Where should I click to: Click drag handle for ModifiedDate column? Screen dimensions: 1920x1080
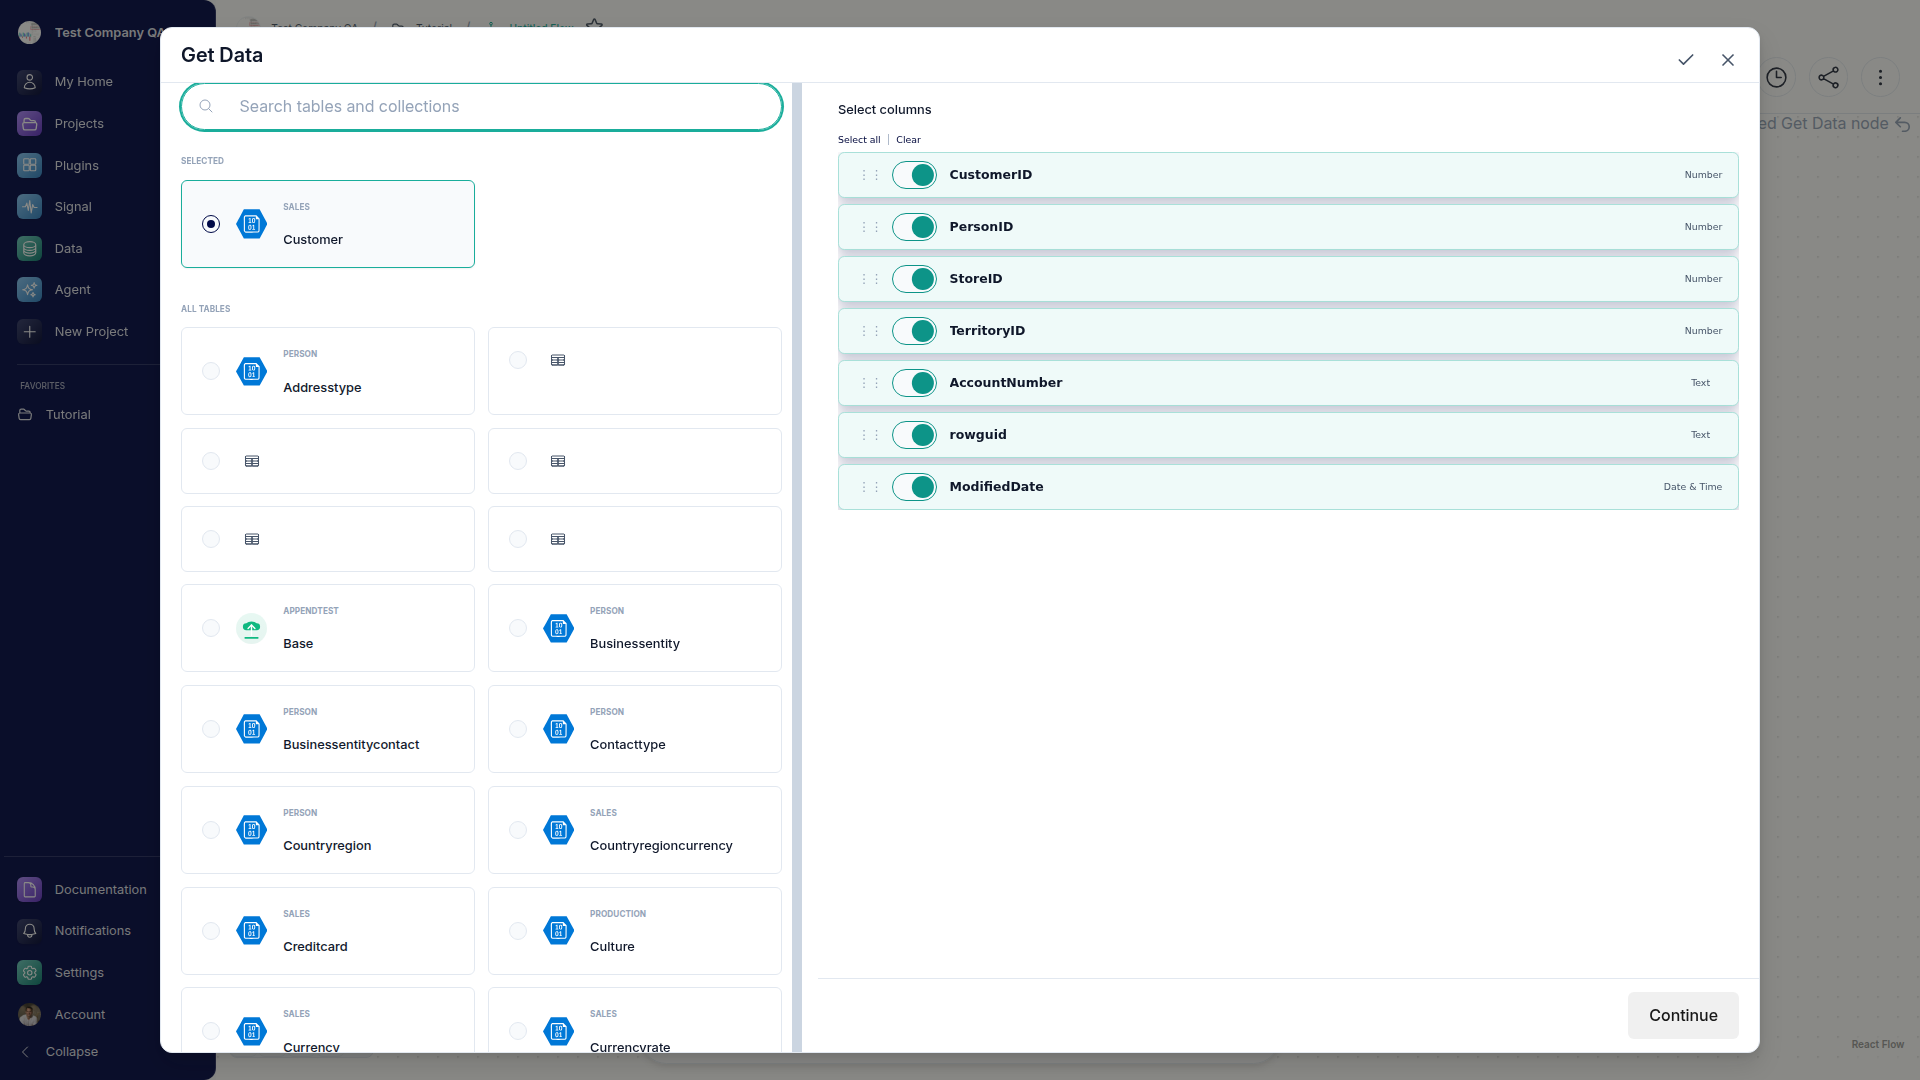tap(870, 487)
